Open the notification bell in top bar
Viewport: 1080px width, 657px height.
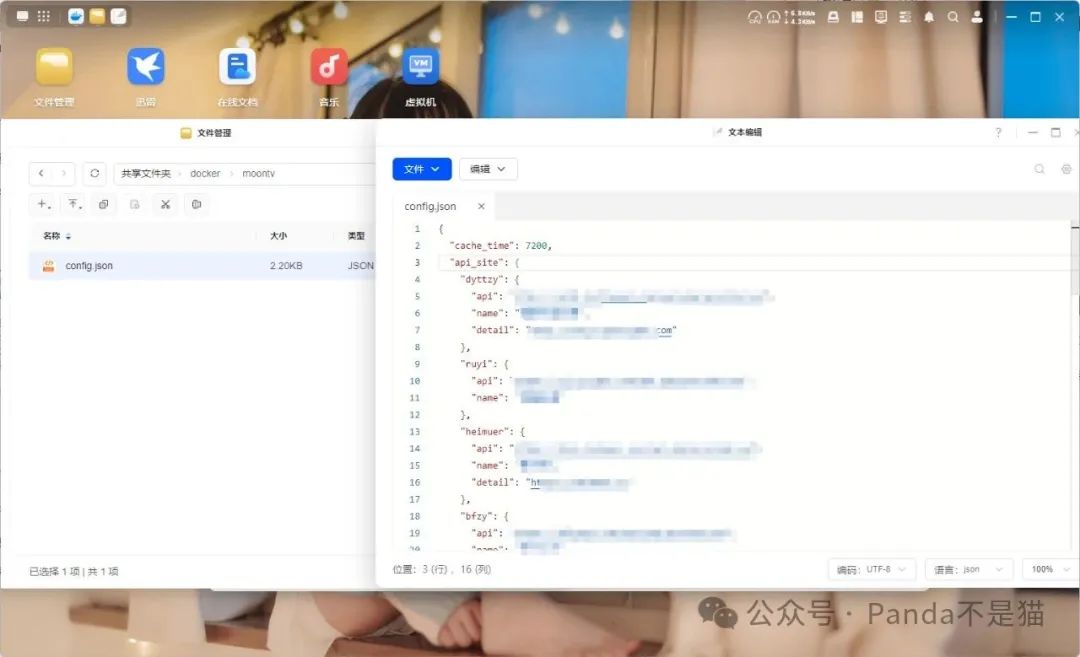[x=929, y=17]
